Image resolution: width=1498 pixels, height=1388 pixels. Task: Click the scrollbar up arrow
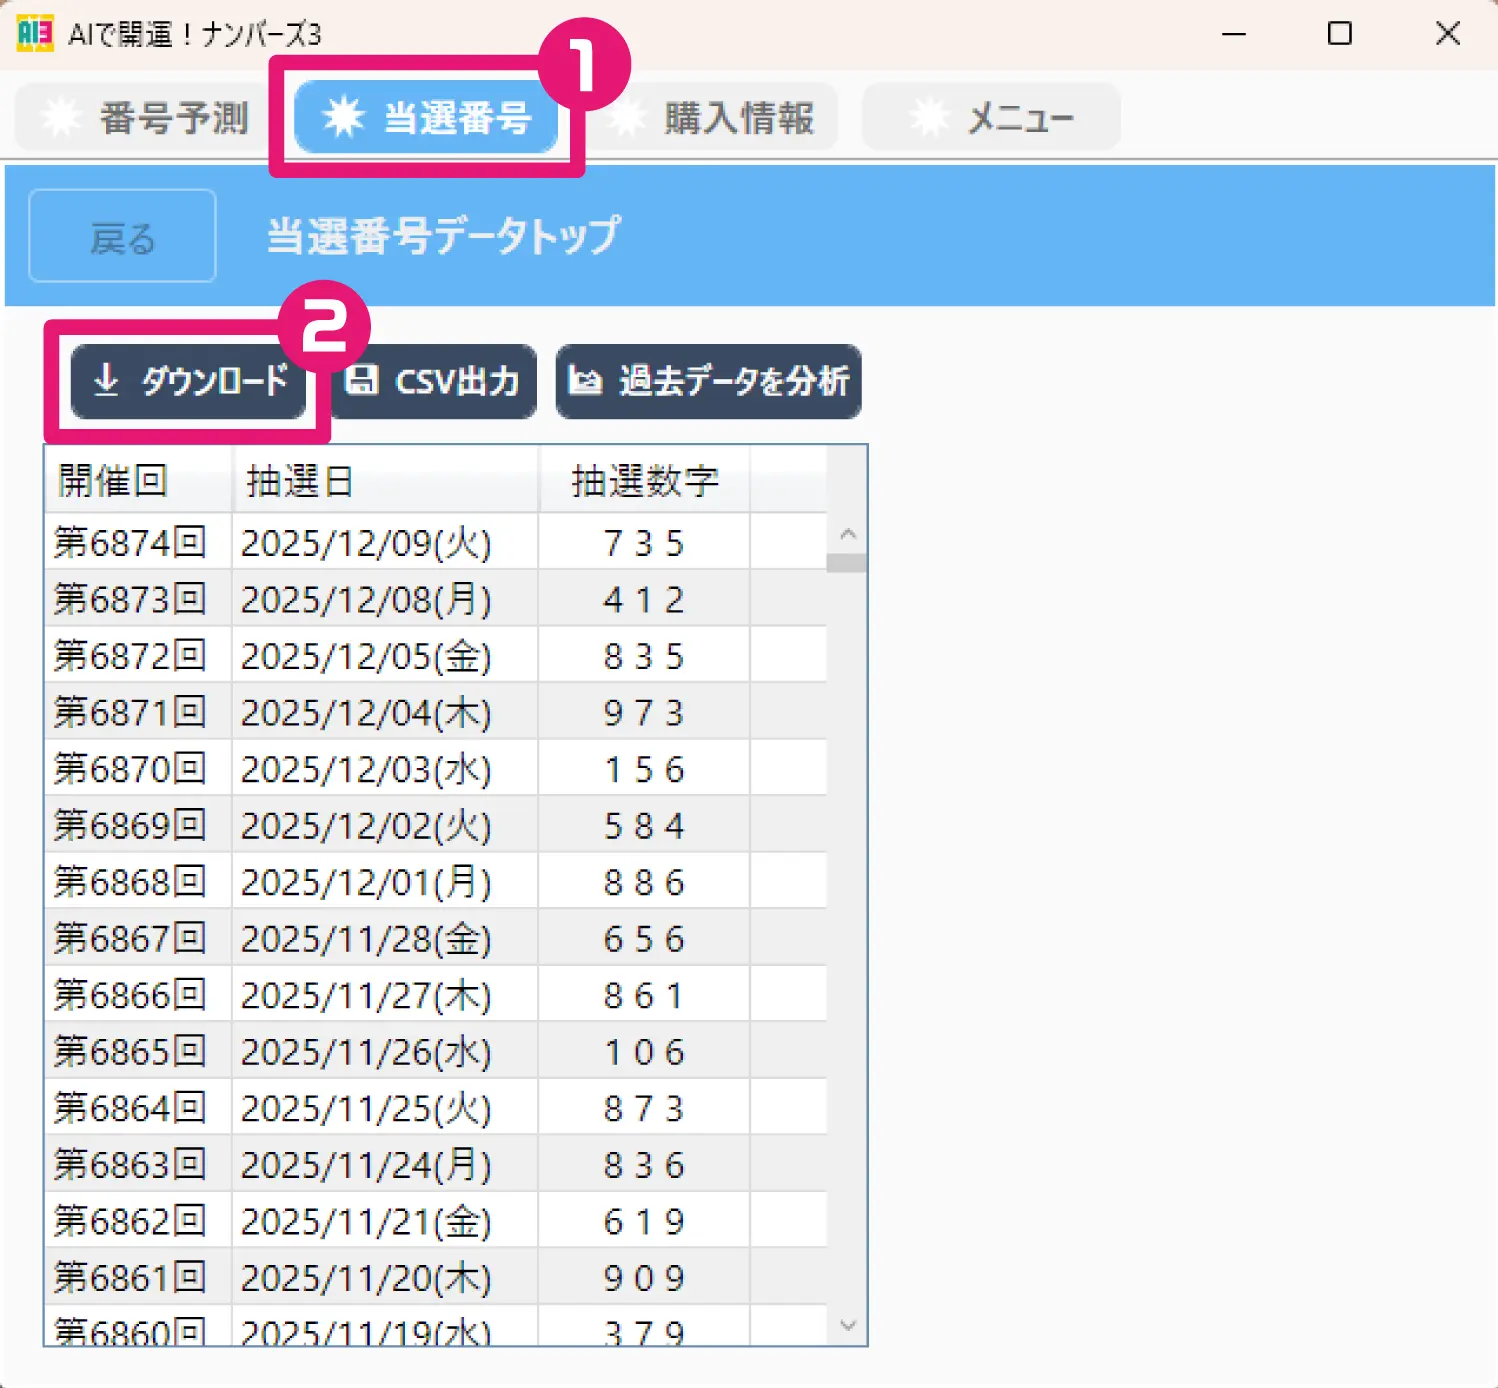coord(848,535)
